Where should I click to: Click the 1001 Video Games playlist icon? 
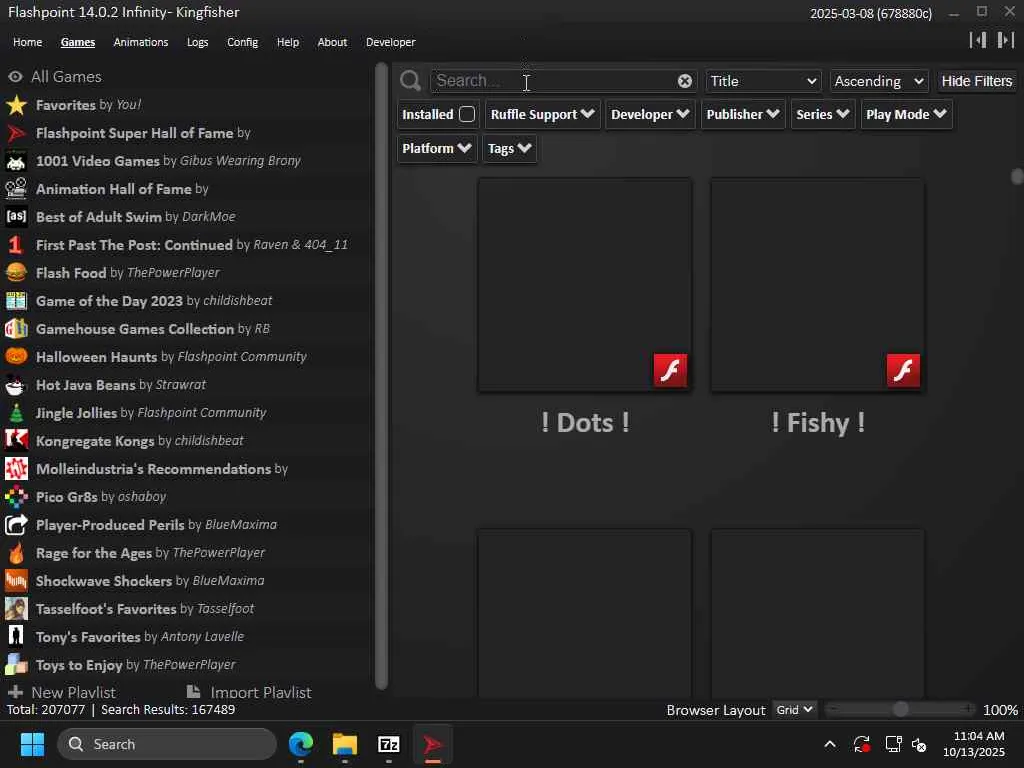[16, 161]
